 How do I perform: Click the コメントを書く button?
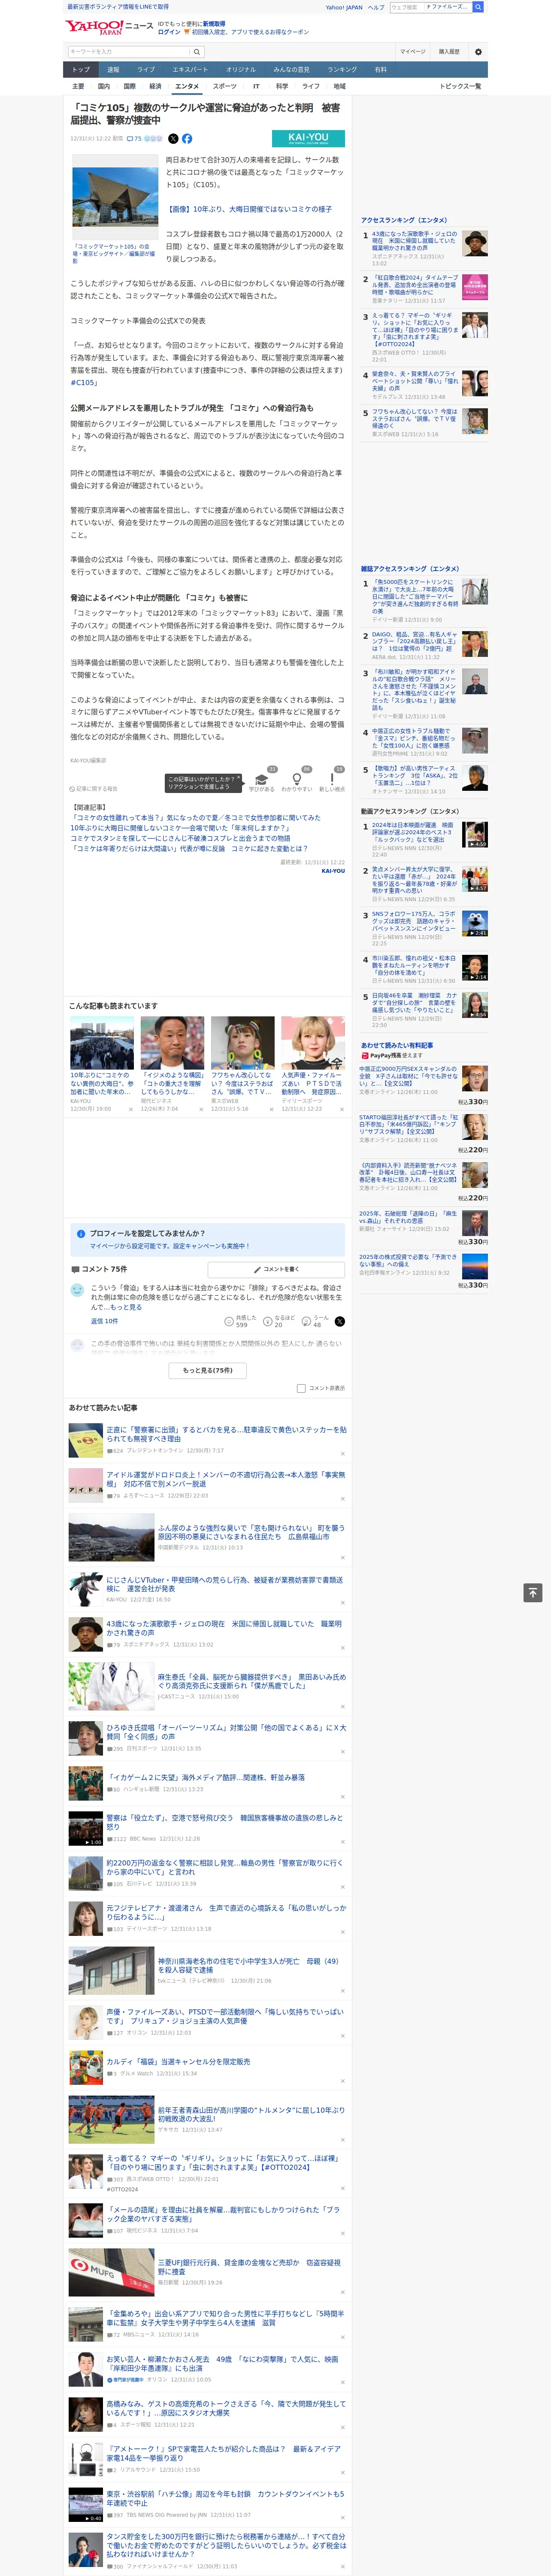(276, 1269)
